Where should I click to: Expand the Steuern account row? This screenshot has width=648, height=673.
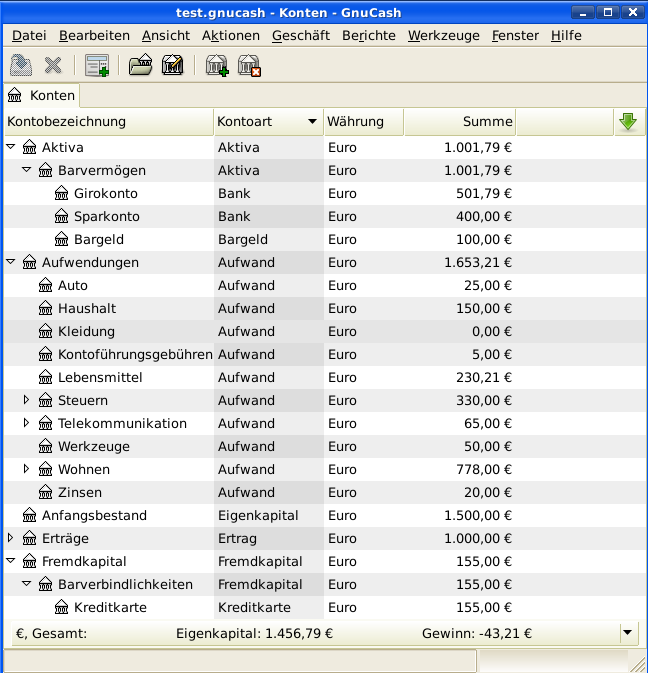[x=27, y=400]
